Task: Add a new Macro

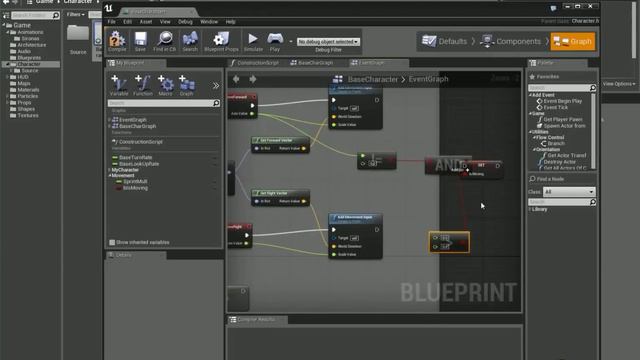Action: 165,85
